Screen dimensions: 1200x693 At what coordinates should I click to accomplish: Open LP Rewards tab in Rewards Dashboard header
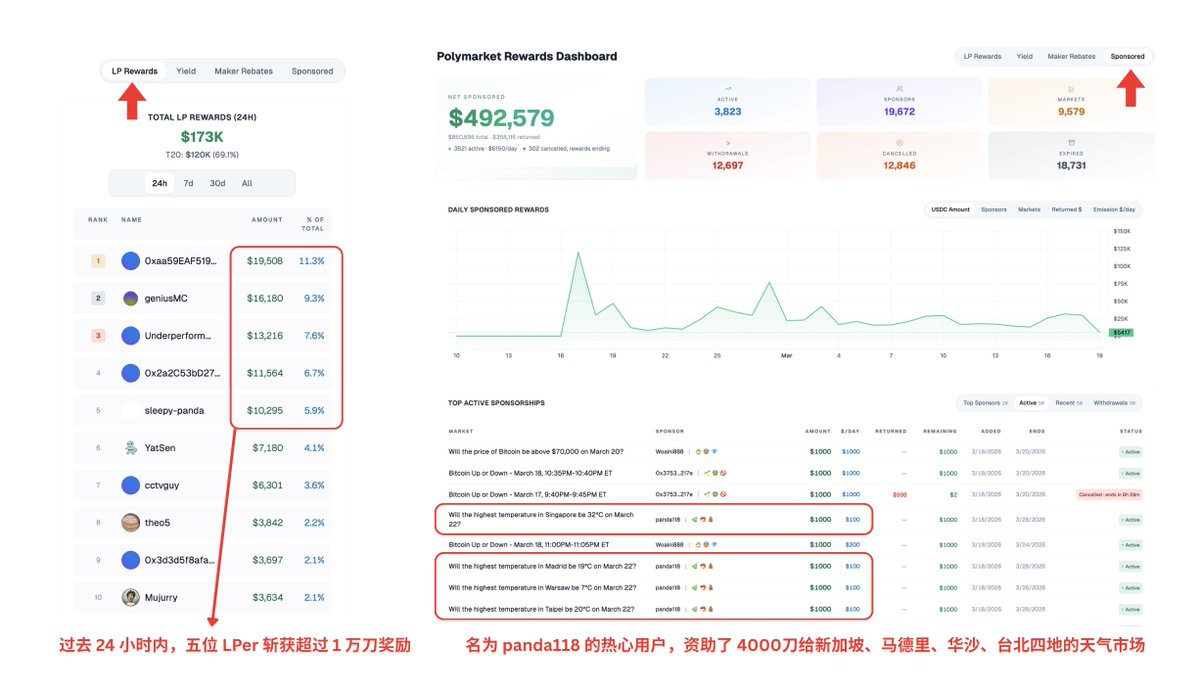click(982, 56)
